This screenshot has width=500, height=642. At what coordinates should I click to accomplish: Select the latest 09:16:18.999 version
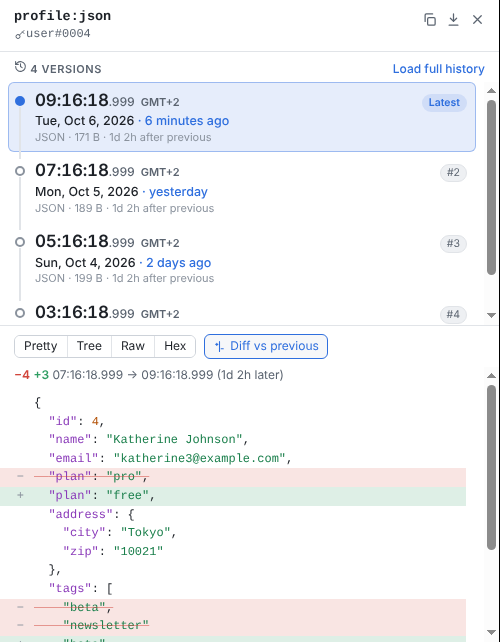click(x=242, y=117)
